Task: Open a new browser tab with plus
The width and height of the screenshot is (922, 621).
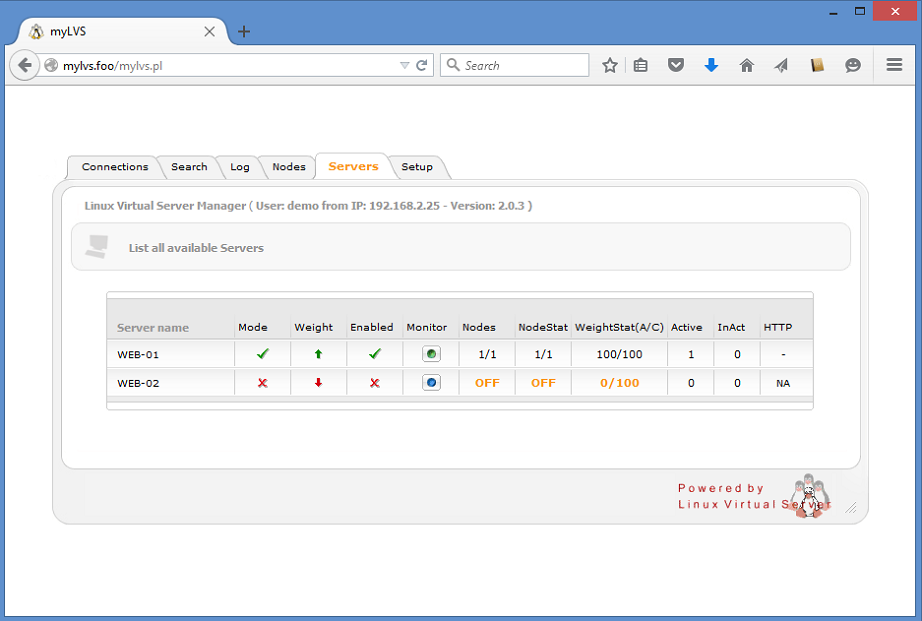Action: [x=244, y=31]
